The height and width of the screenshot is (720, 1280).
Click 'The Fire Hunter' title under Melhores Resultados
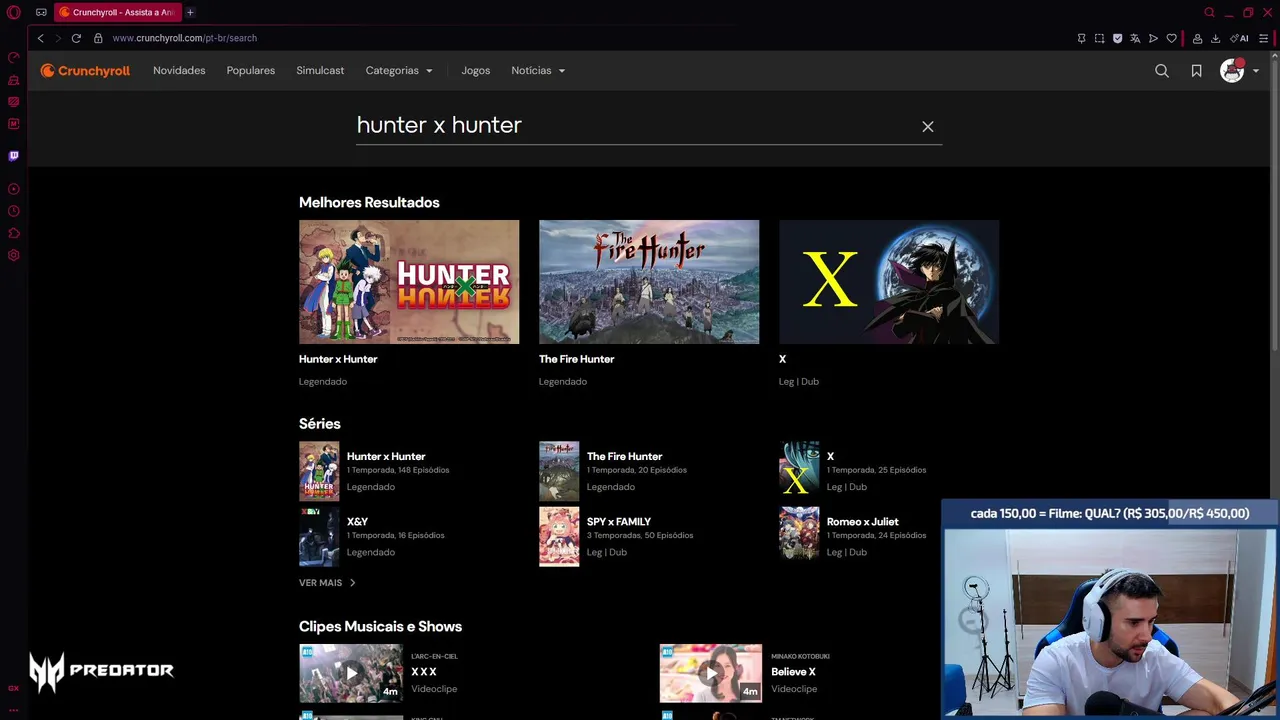(577, 359)
